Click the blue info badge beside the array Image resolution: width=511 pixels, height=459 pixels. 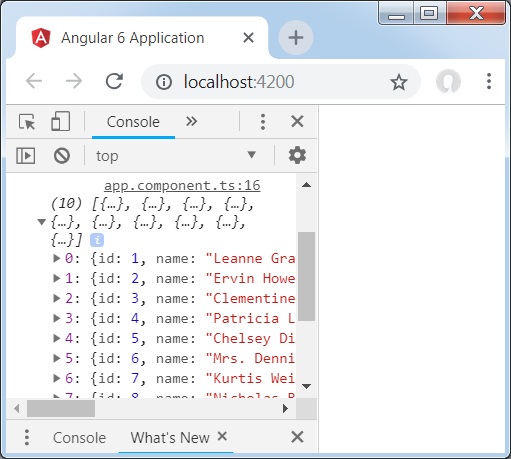(97, 240)
